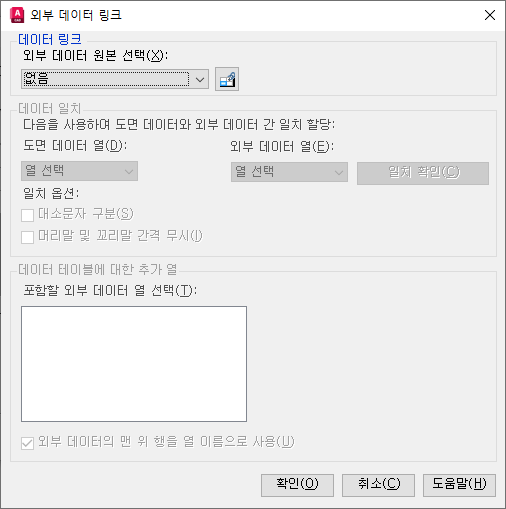Viewport: 506px width, 509px height.
Task: Open the 도면 데이터 열 열 선택 dropdown
Action: [x=79, y=171]
